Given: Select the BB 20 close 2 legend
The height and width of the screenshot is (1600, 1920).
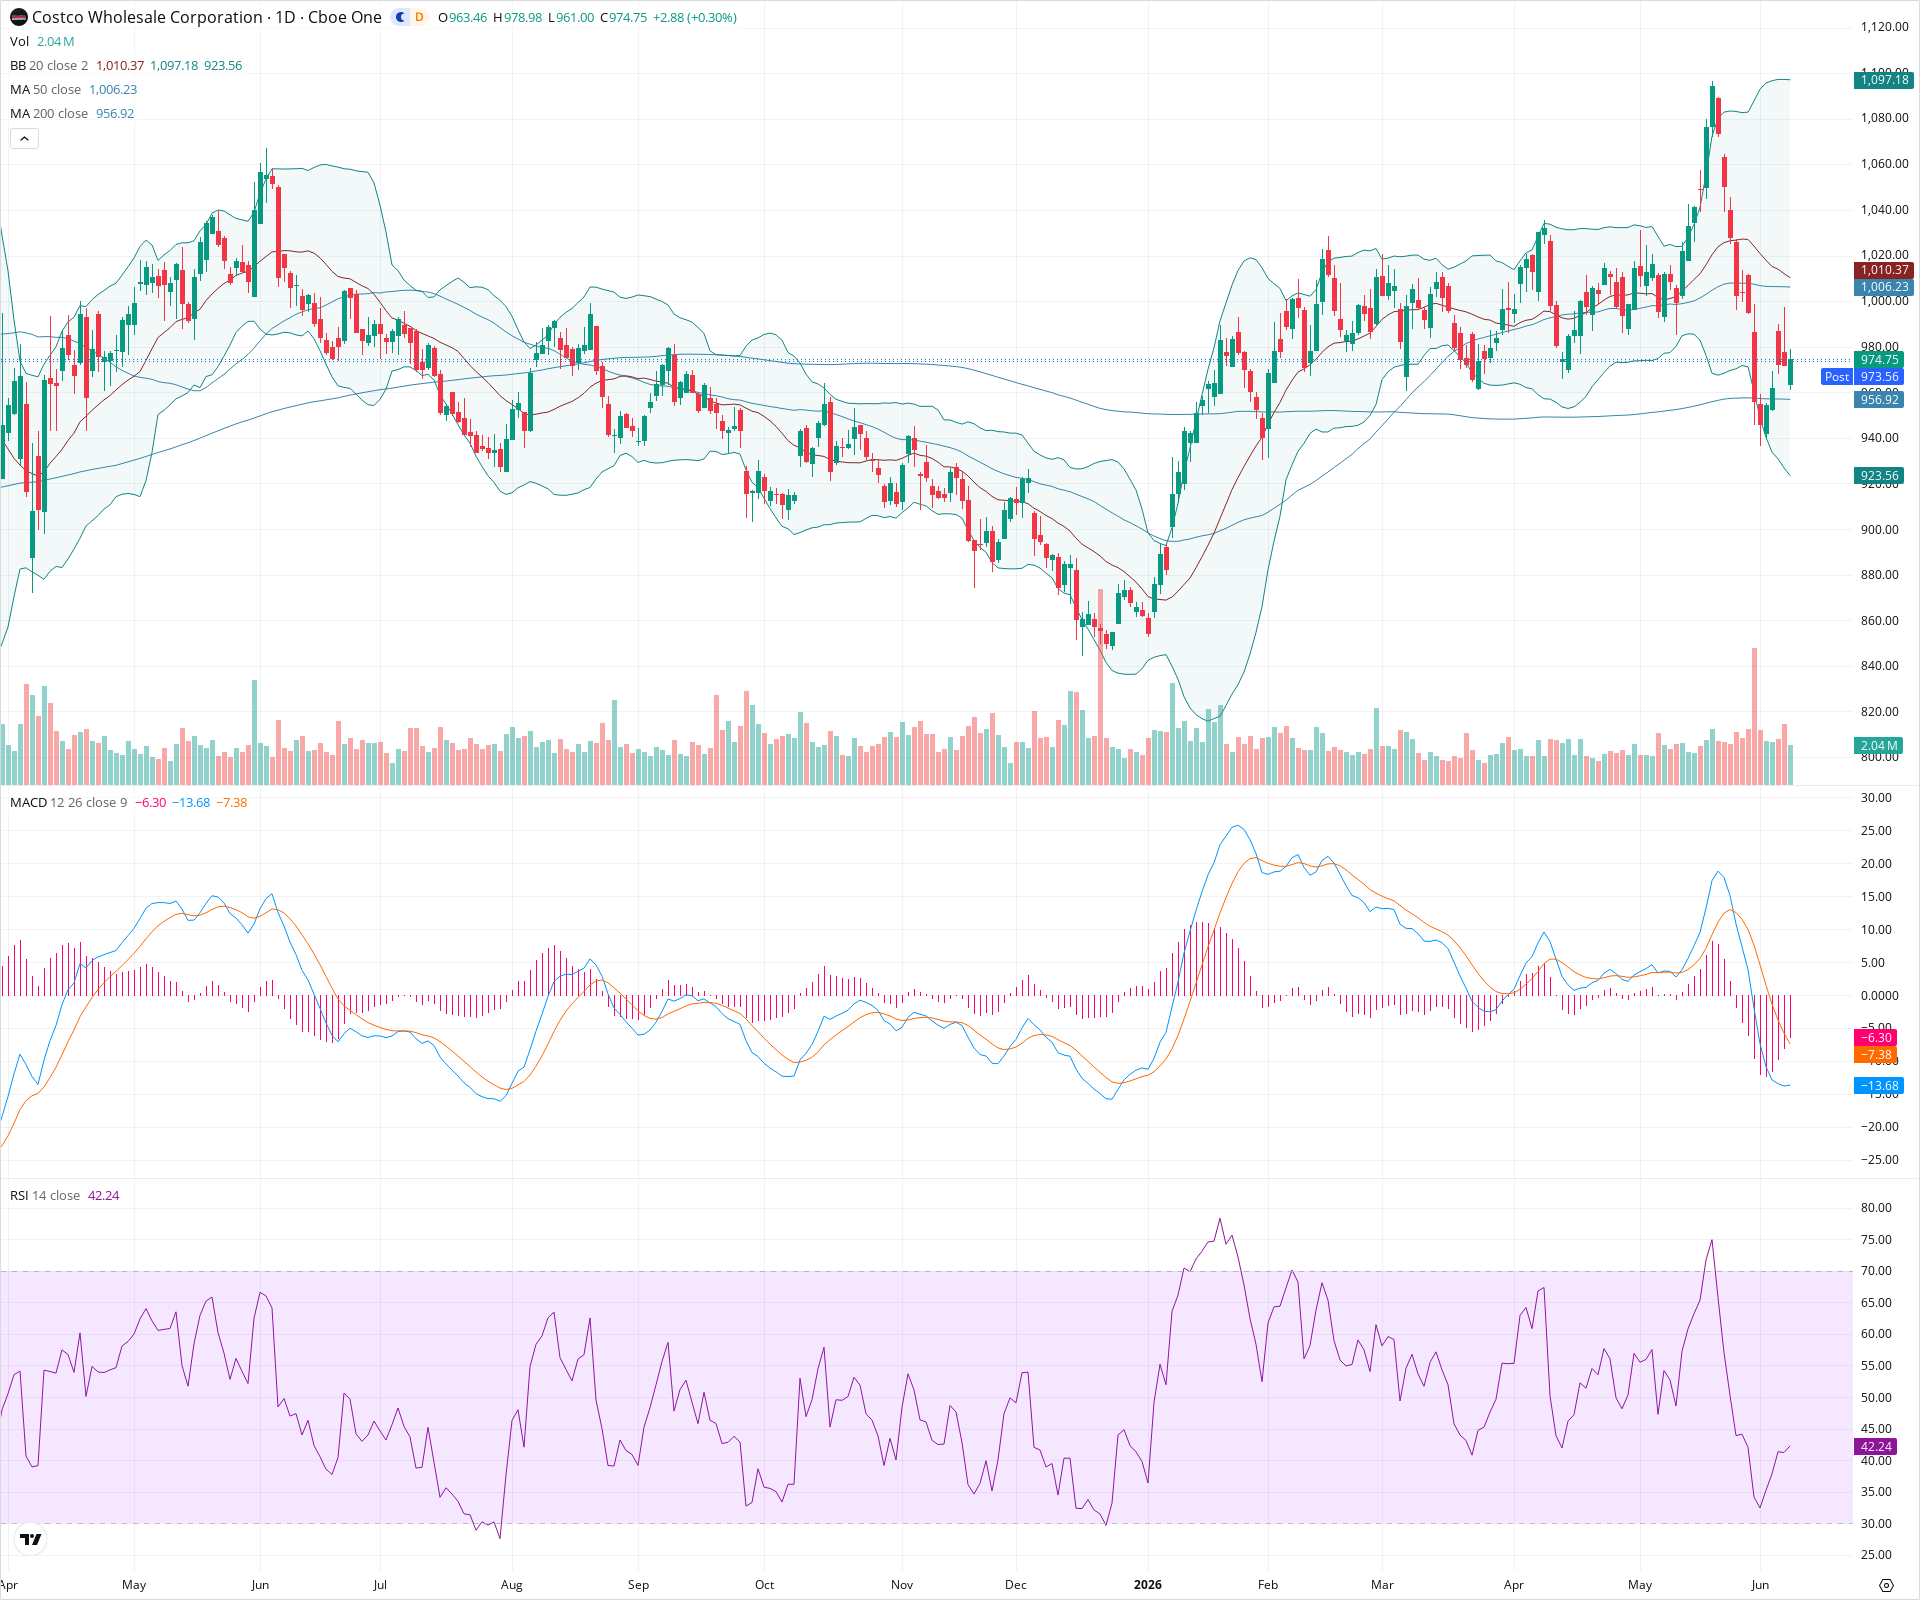Looking at the screenshot, I should pos(49,65).
